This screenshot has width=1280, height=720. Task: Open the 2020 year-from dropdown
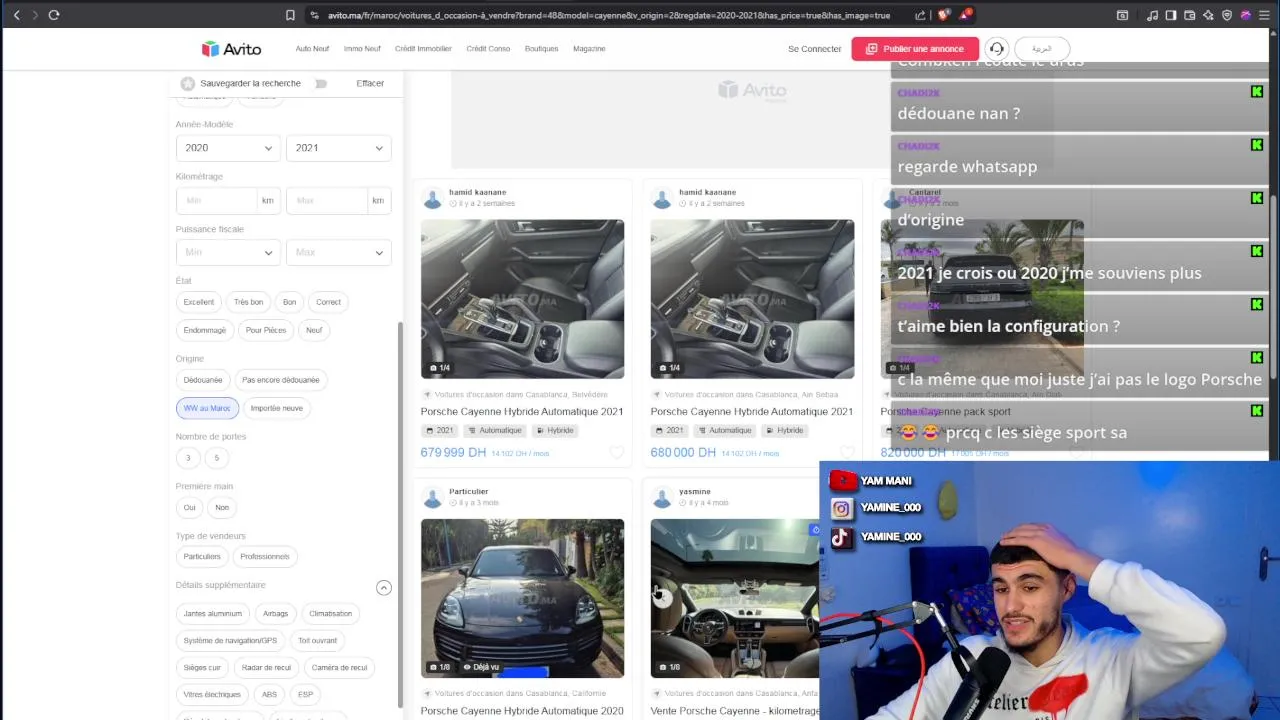point(228,148)
